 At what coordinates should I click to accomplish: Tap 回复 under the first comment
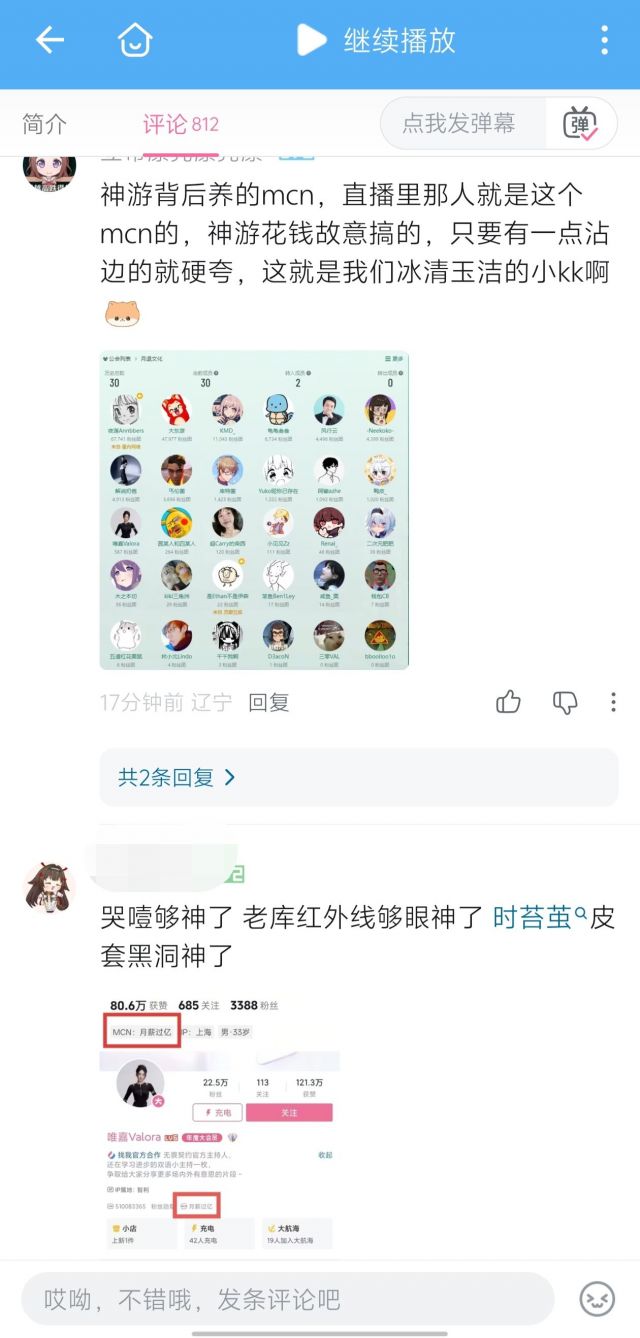[269, 702]
